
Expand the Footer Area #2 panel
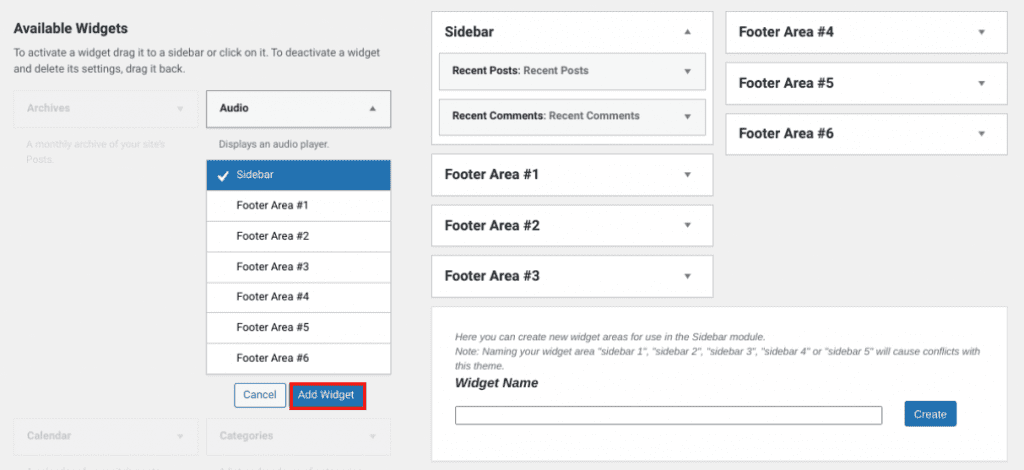(687, 226)
